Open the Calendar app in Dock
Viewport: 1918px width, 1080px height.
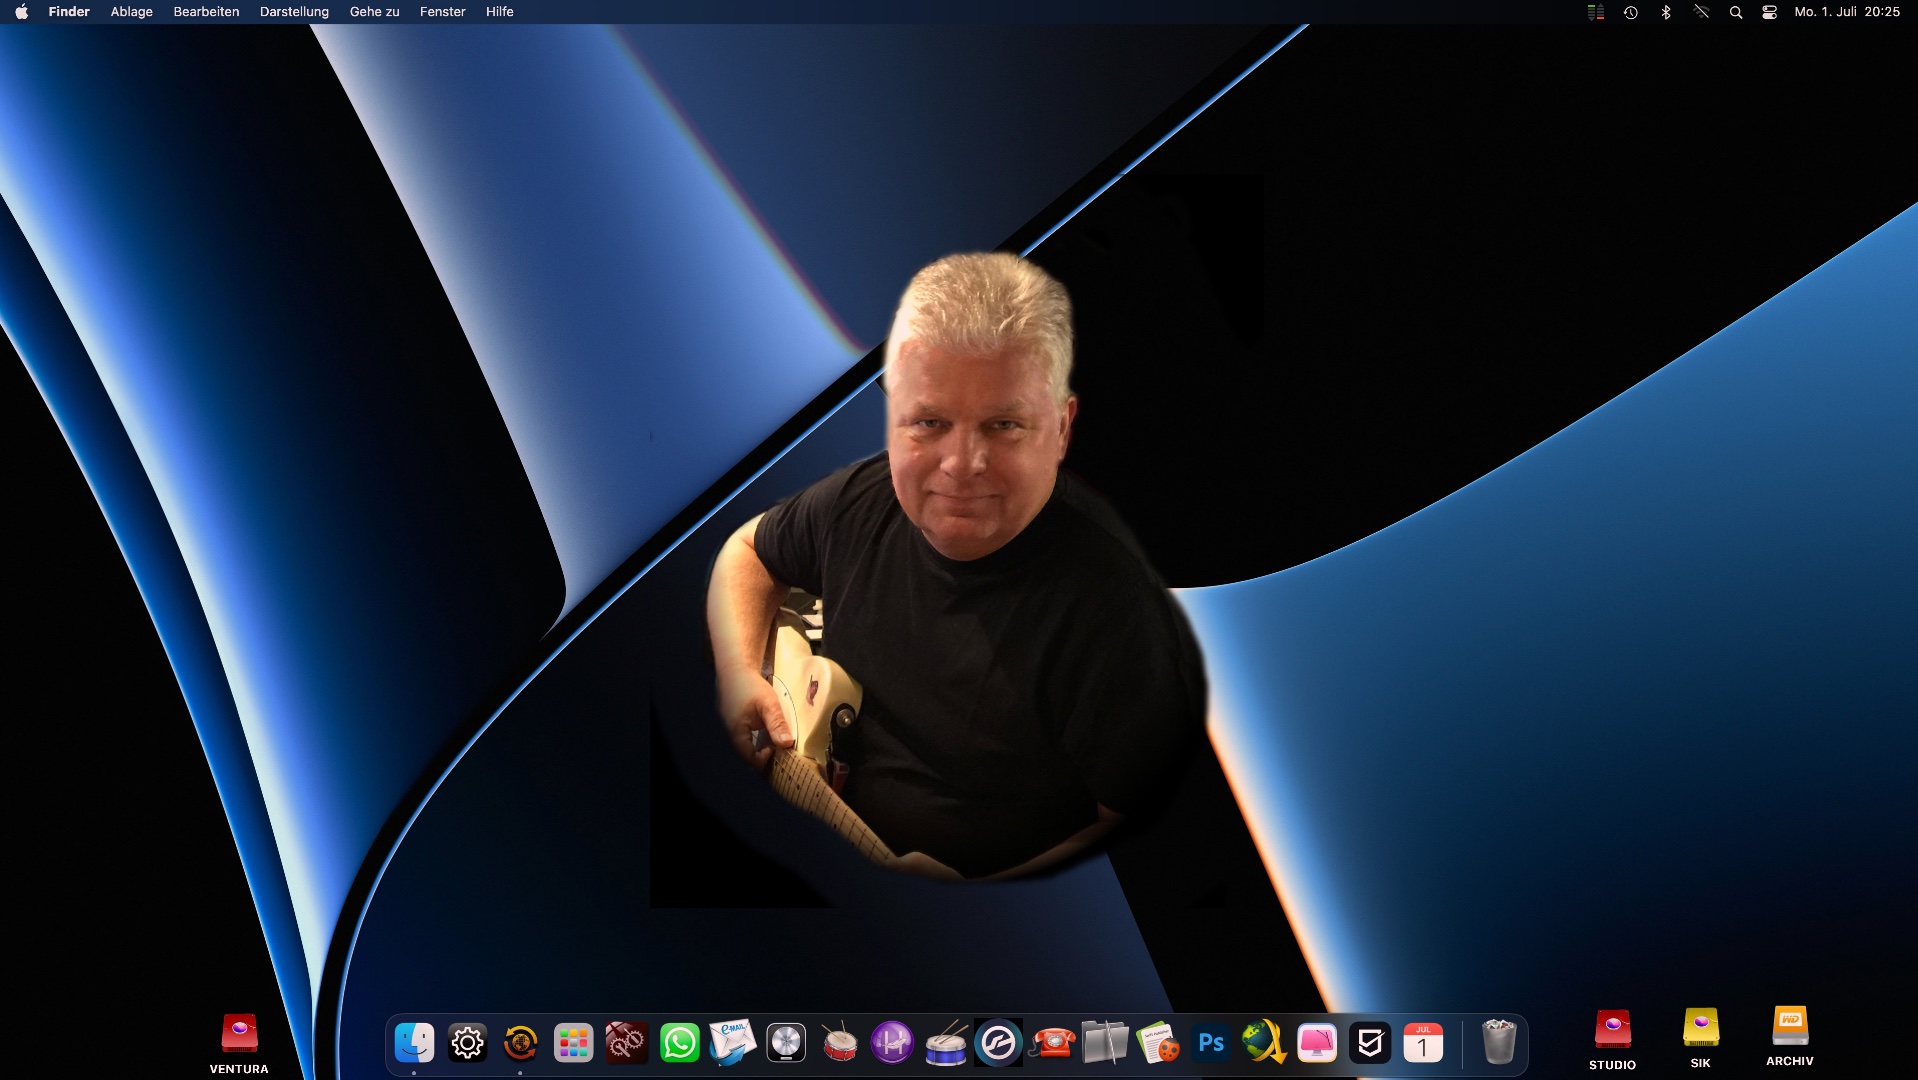(x=1423, y=1043)
